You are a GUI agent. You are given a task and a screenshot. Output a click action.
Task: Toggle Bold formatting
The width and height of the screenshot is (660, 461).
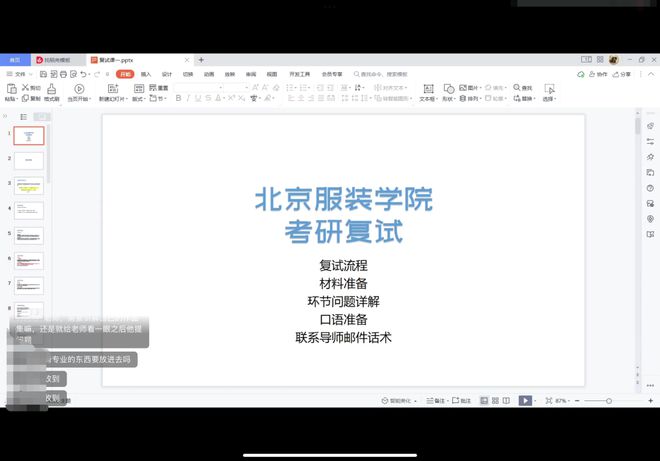coord(178,98)
